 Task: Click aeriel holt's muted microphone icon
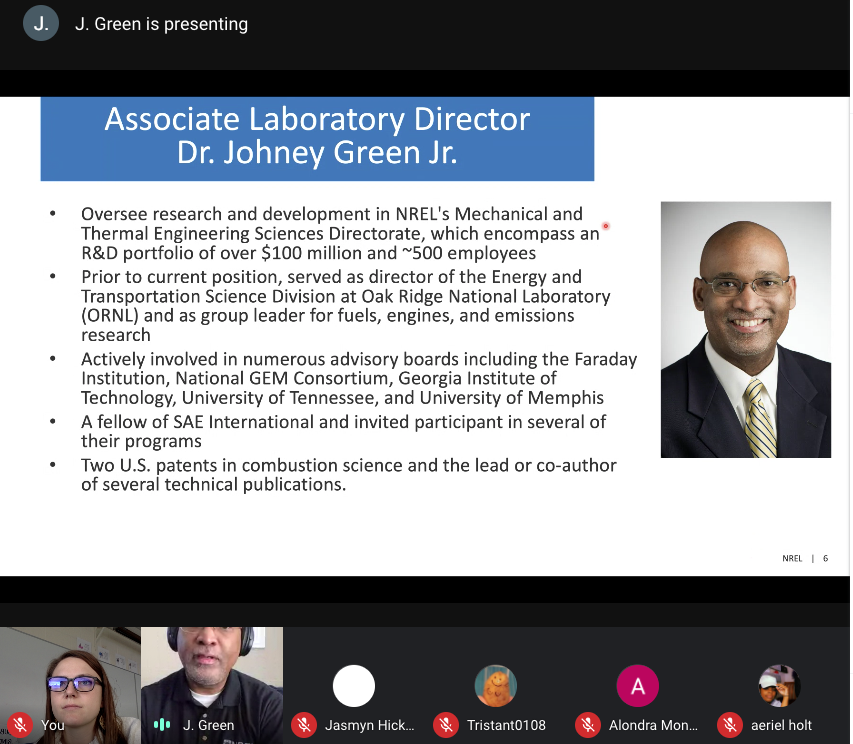(x=730, y=724)
